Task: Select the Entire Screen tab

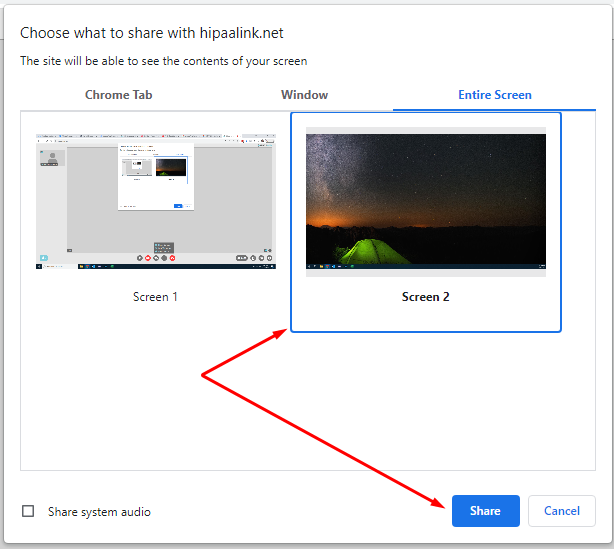Action: coord(494,95)
